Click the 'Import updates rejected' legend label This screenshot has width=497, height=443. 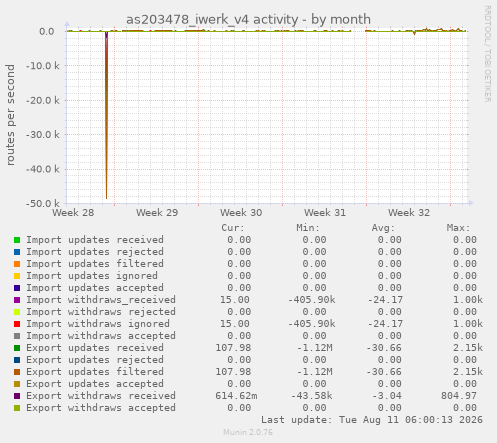(x=95, y=252)
